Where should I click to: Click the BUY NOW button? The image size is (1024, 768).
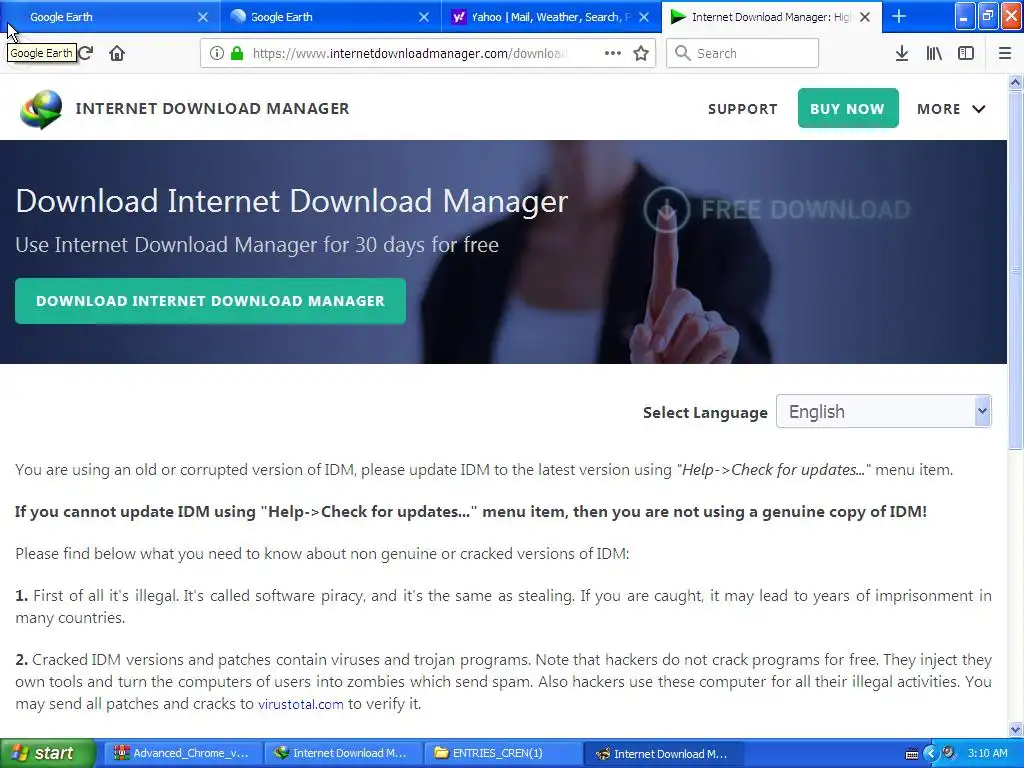tap(848, 108)
